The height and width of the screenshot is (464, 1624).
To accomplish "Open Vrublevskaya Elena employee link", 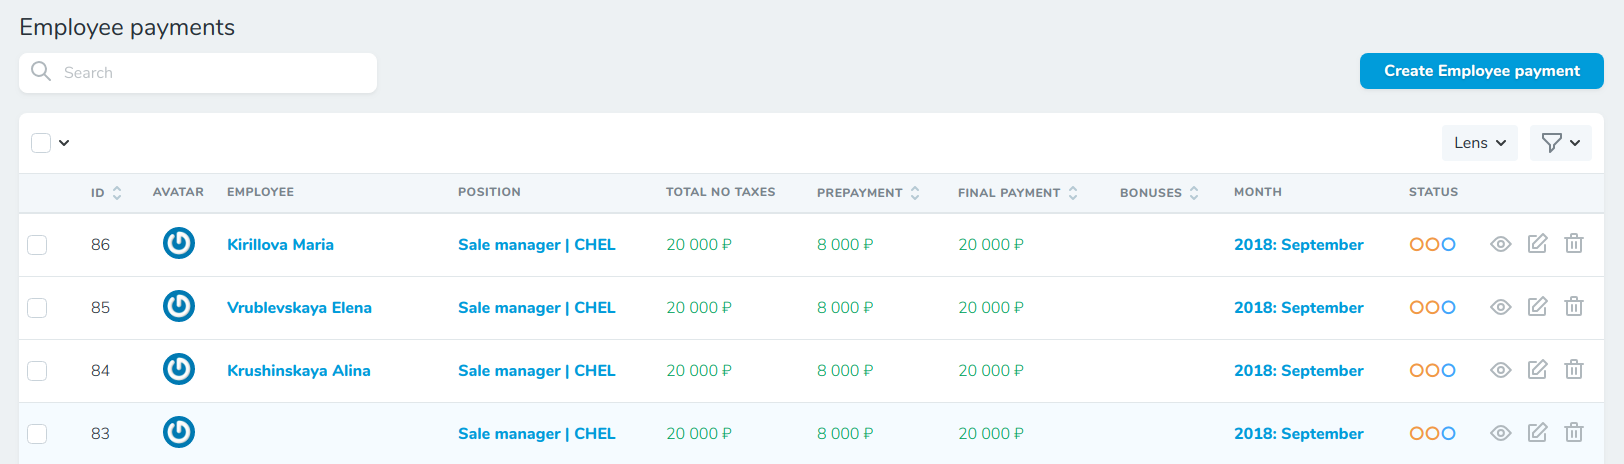I will (299, 308).
